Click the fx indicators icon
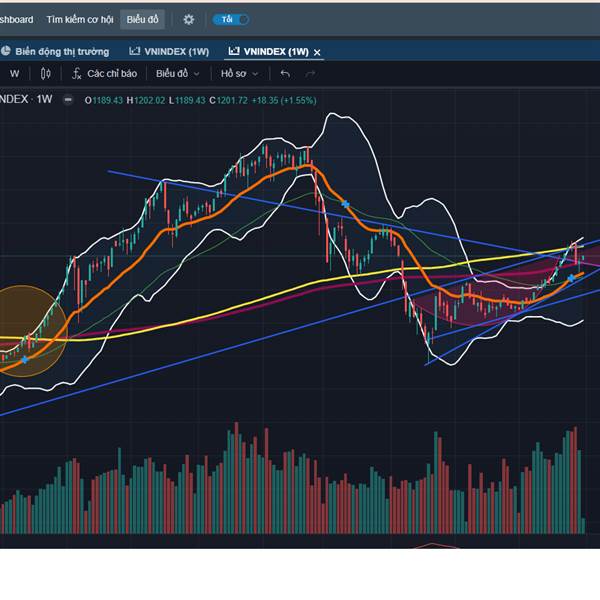Viewport: 600px width, 600px height. [x=76, y=73]
